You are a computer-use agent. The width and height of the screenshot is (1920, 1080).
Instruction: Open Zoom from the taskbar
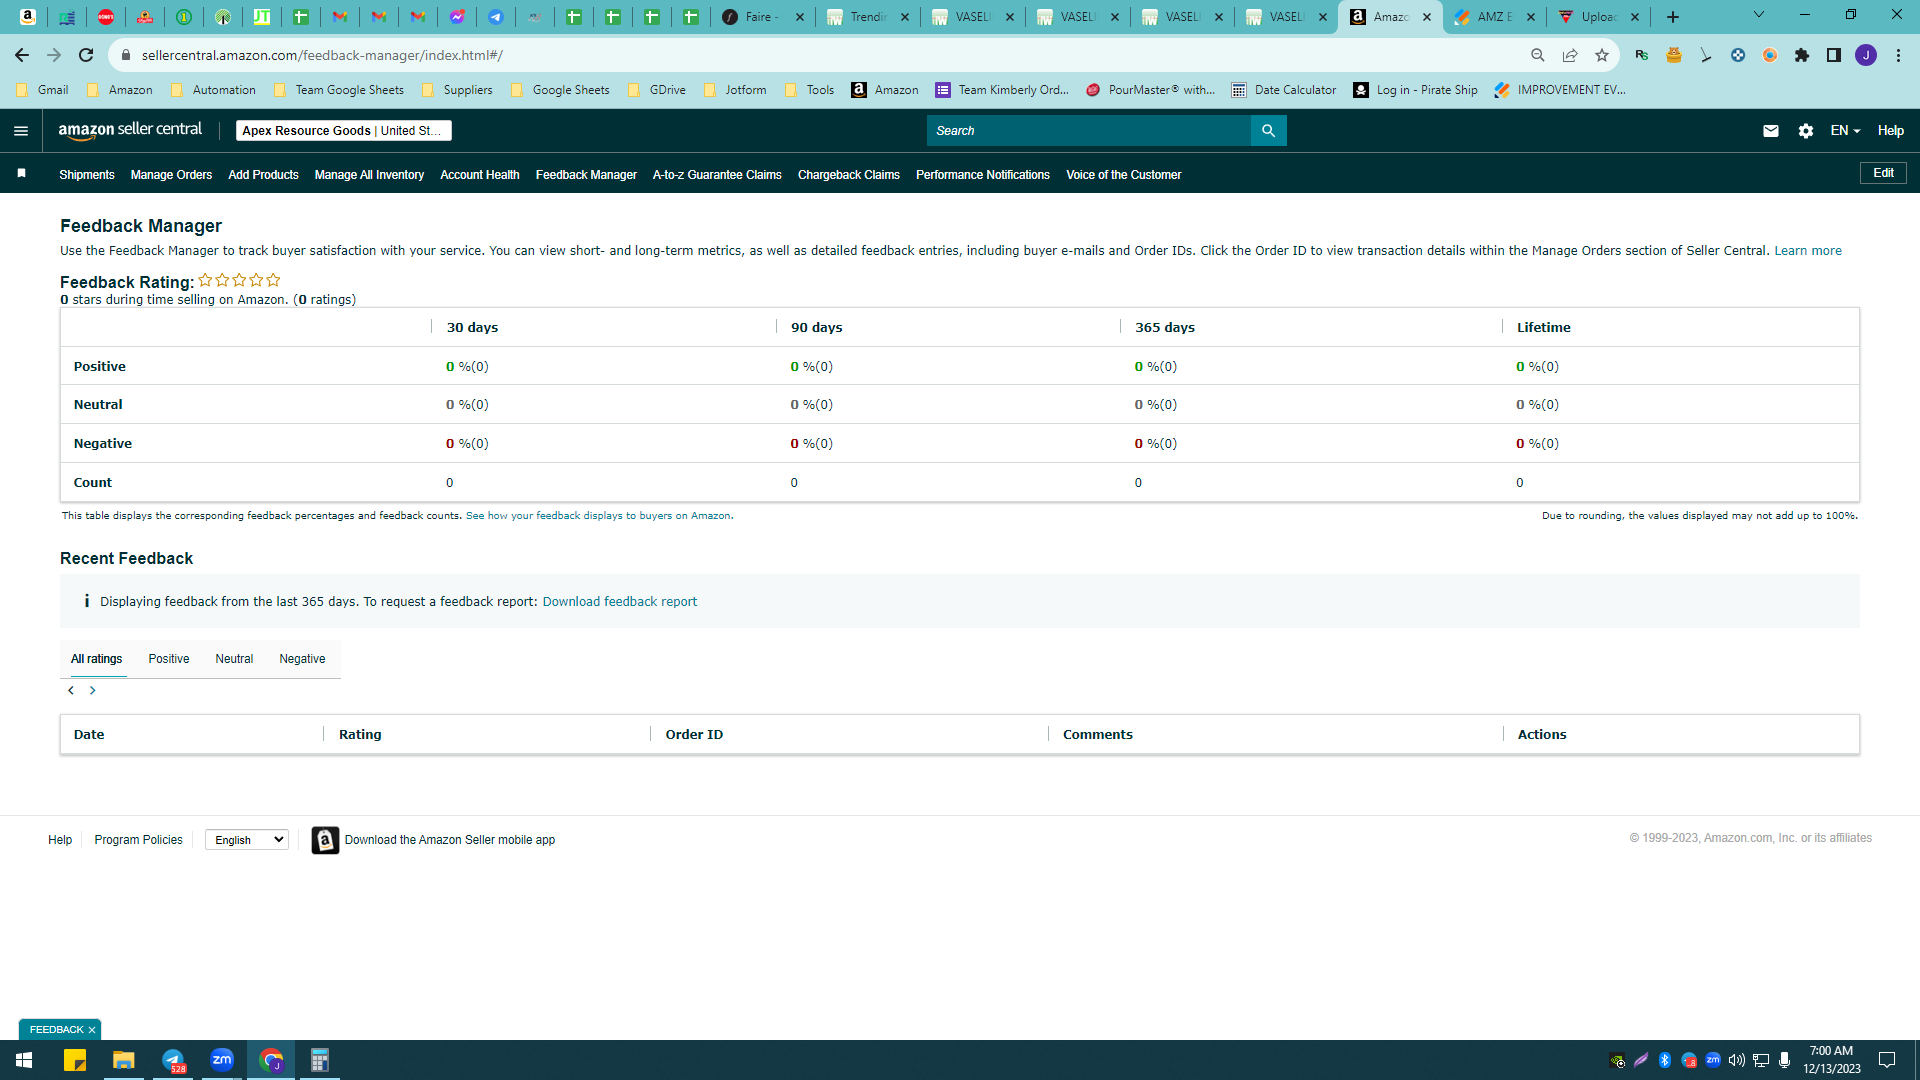[222, 1060]
